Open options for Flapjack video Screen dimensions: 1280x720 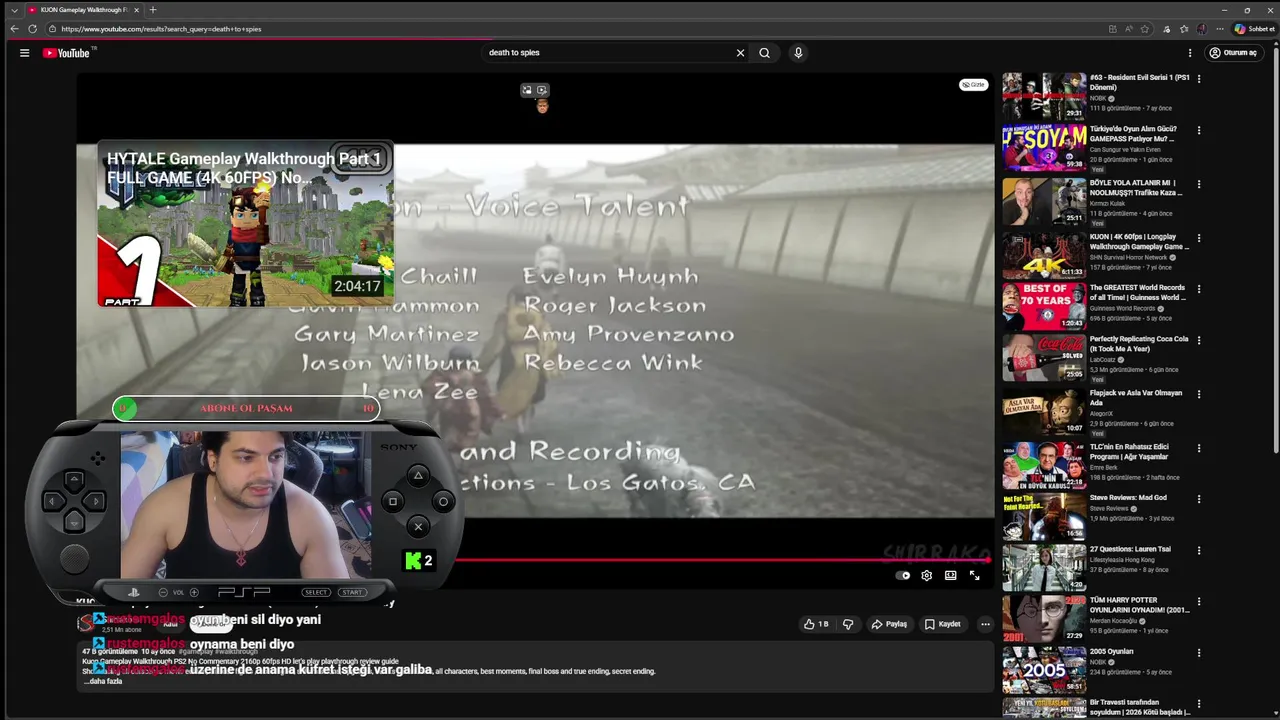click(1199, 394)
